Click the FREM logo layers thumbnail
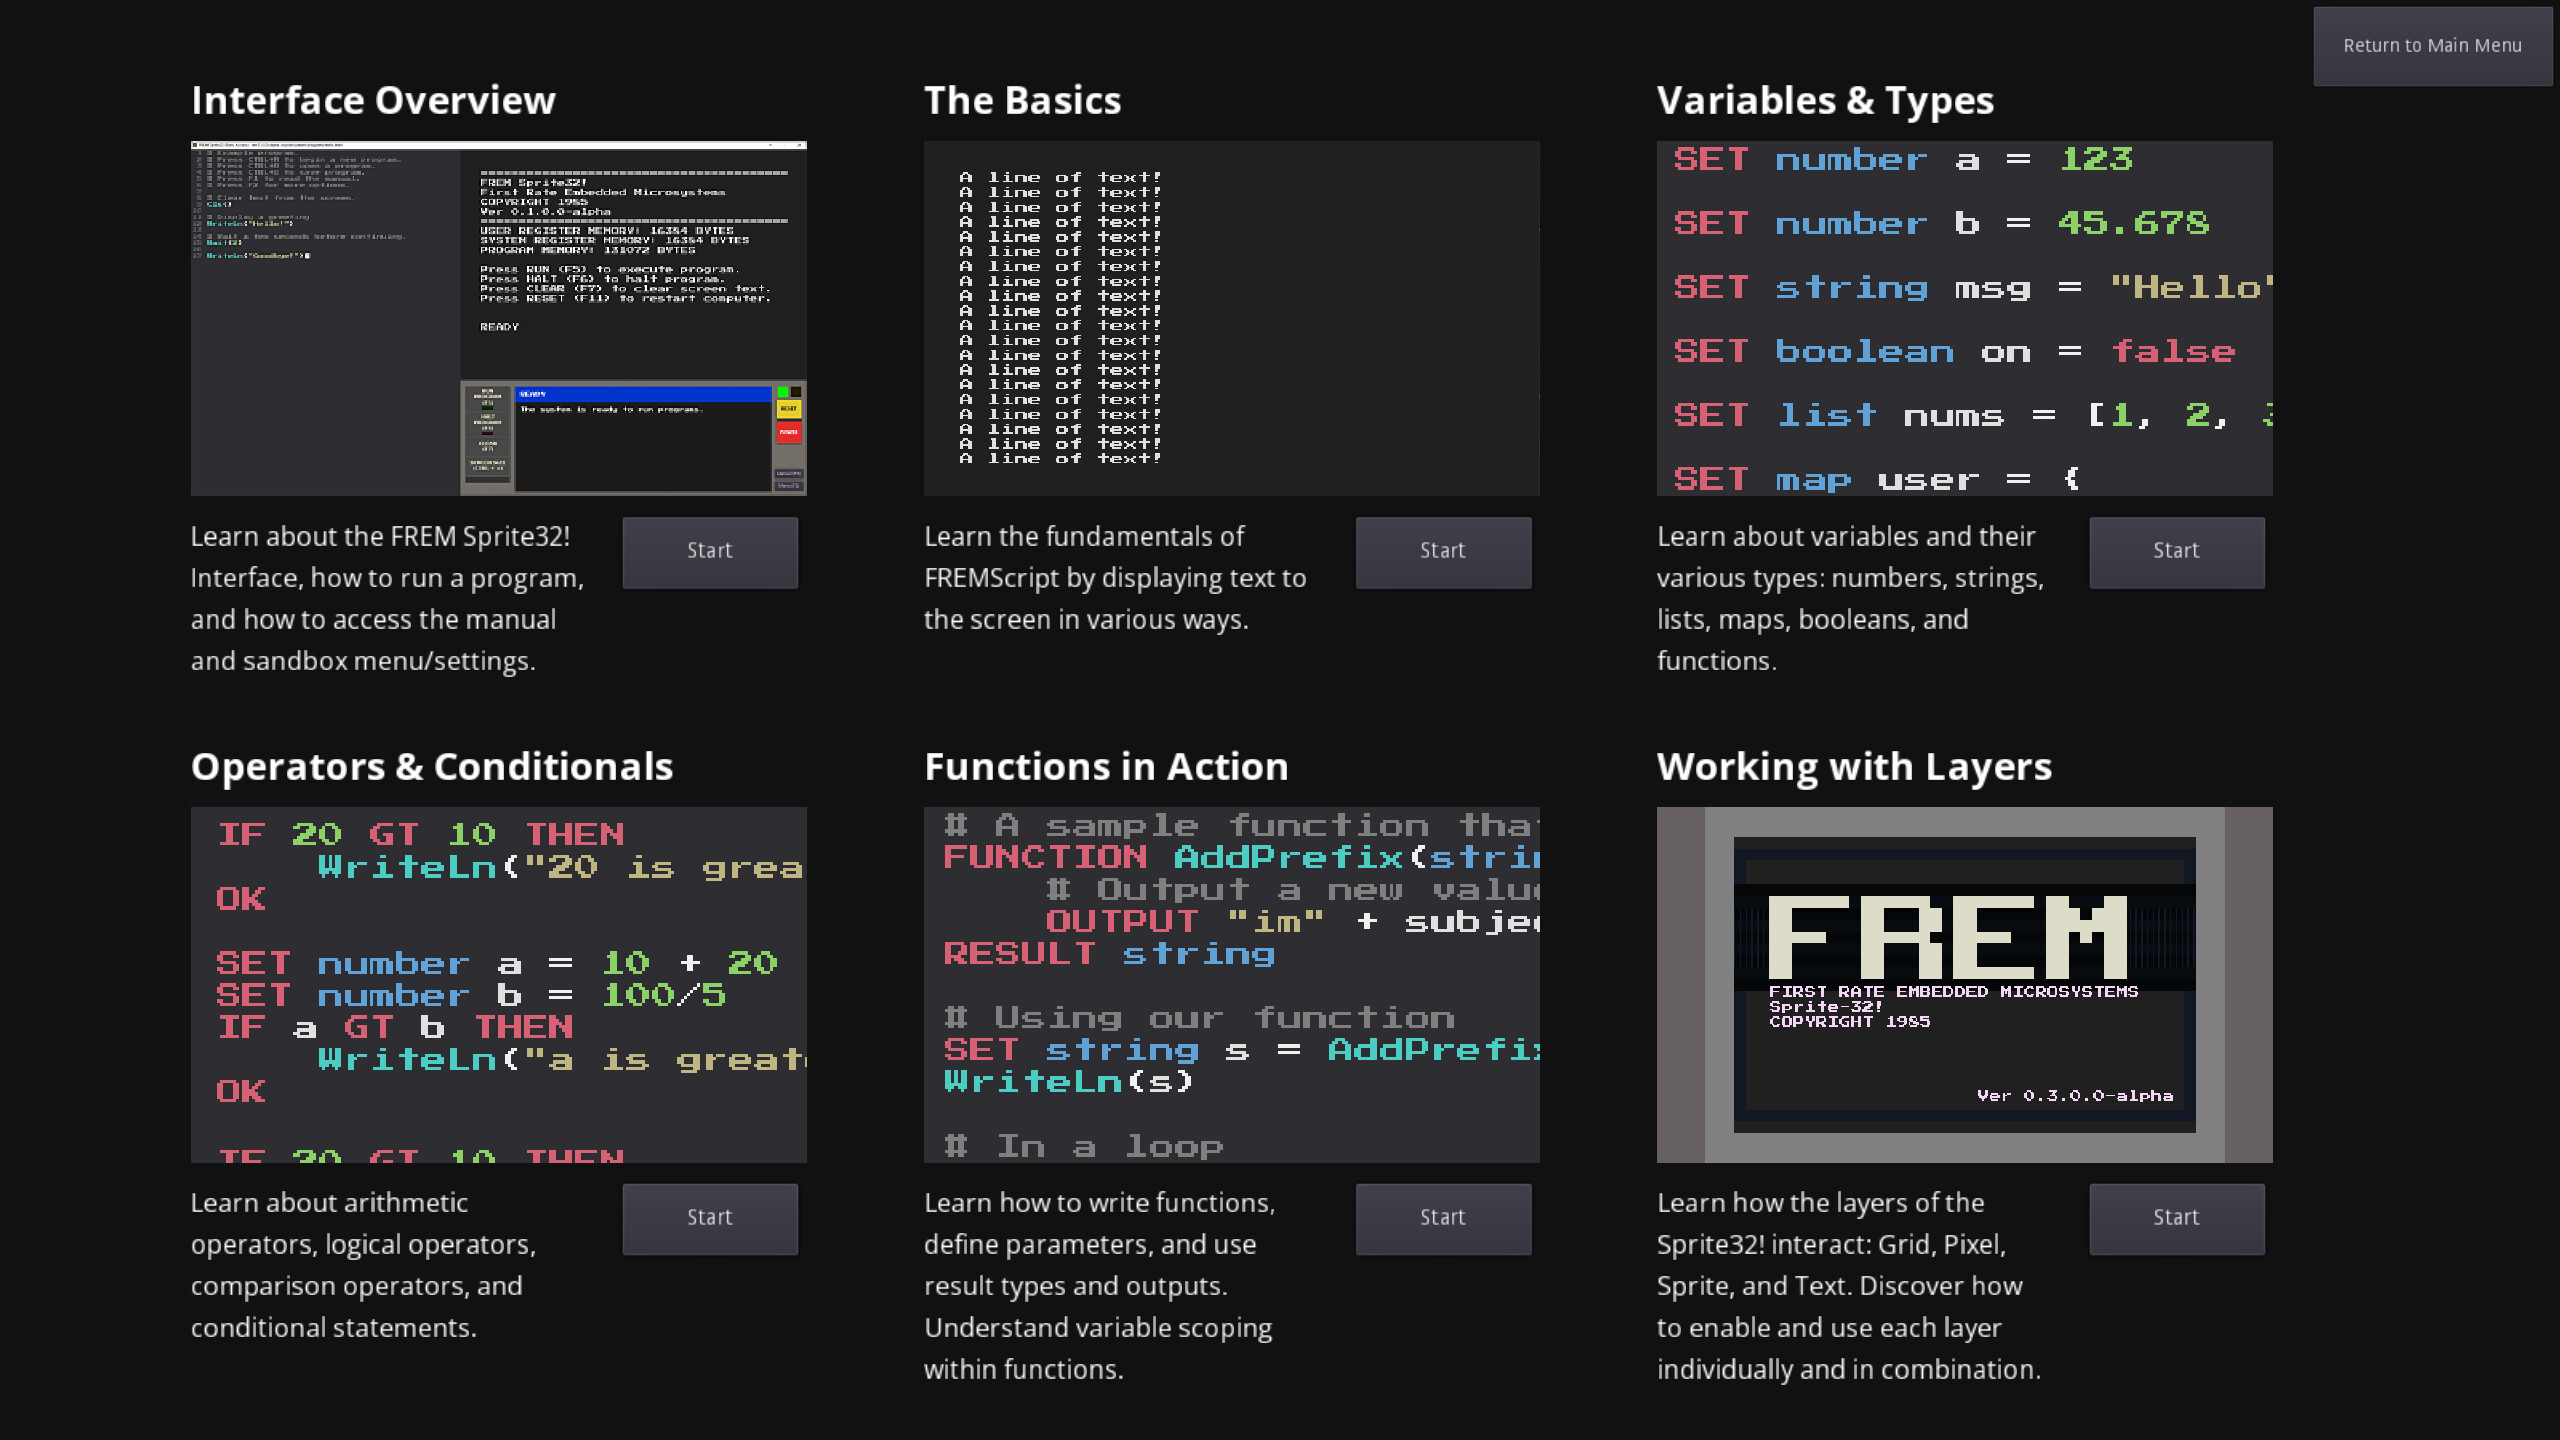This screenshot has height=1440, width=2560. pos(1964,984)
